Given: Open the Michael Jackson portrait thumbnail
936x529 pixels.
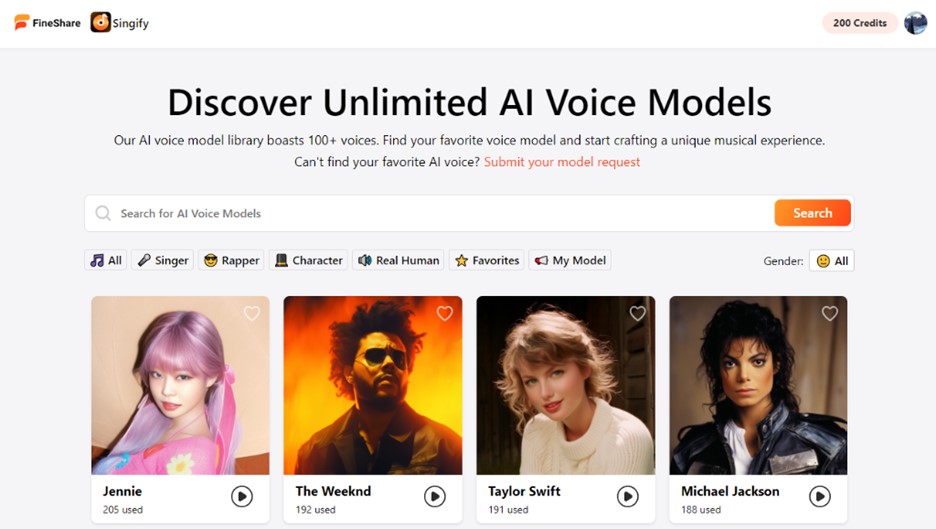Looking at the screenshot, I should pyautogui.click(x=758, y=385).
